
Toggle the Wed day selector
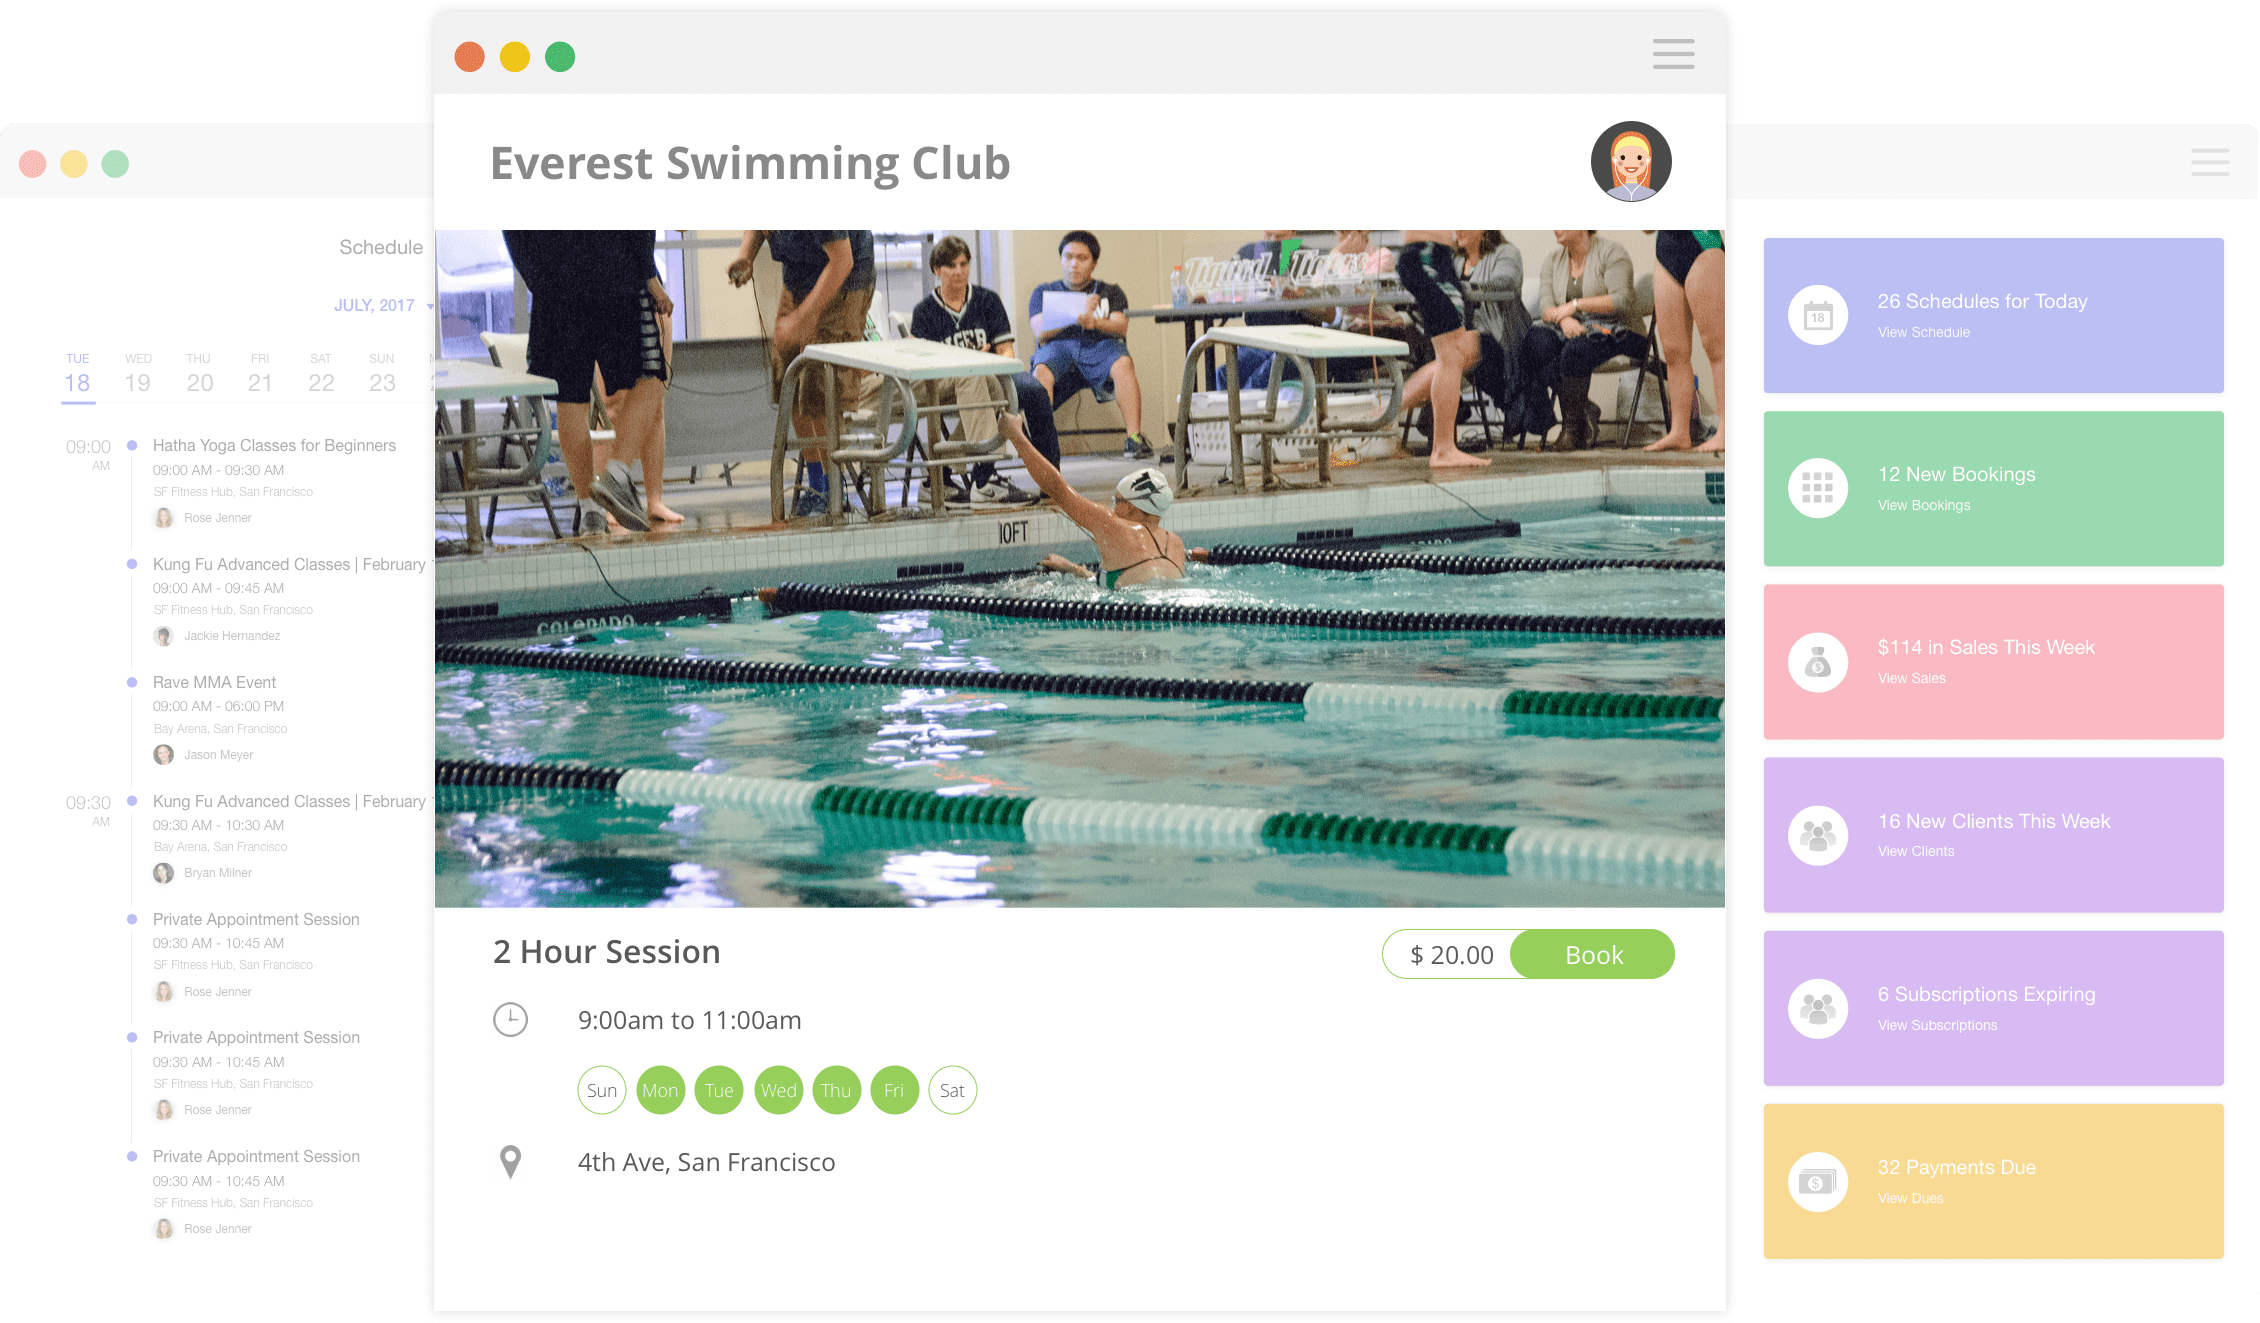tap(778, 1090)
